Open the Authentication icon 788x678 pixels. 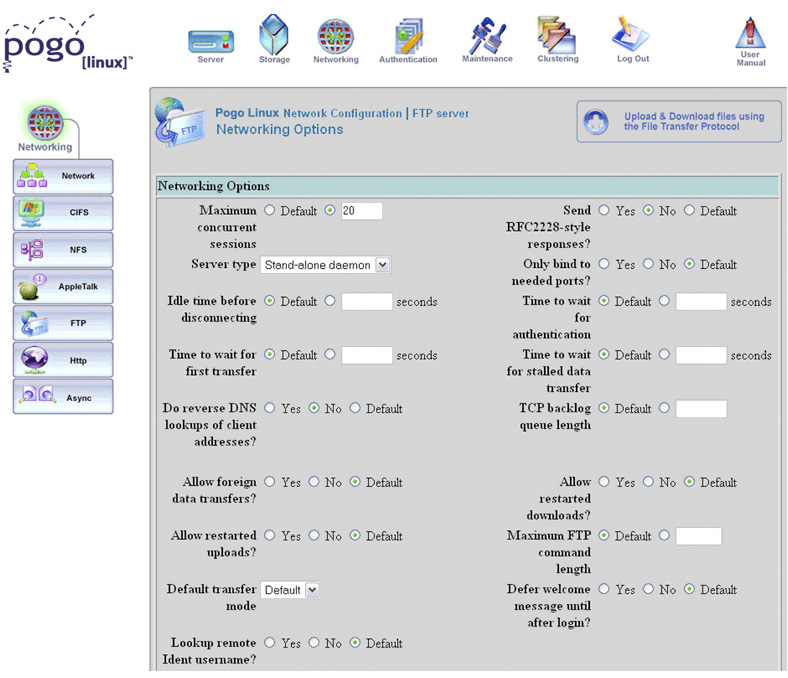(x=409, y=36)
